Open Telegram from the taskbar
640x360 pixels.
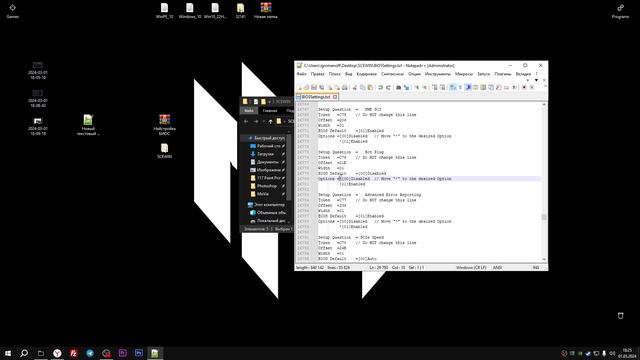tap(90, 353)
